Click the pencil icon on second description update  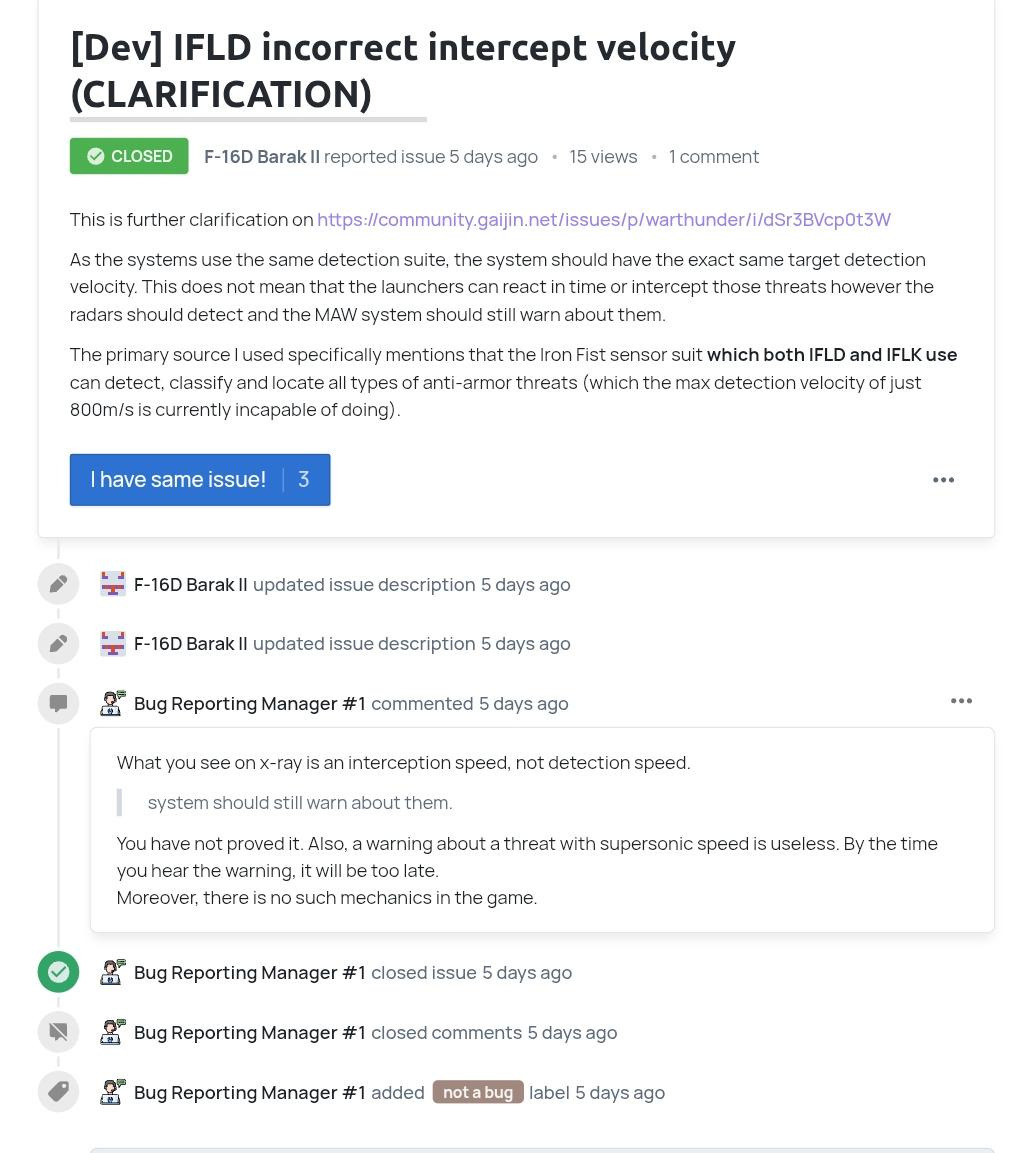(58, 644)
